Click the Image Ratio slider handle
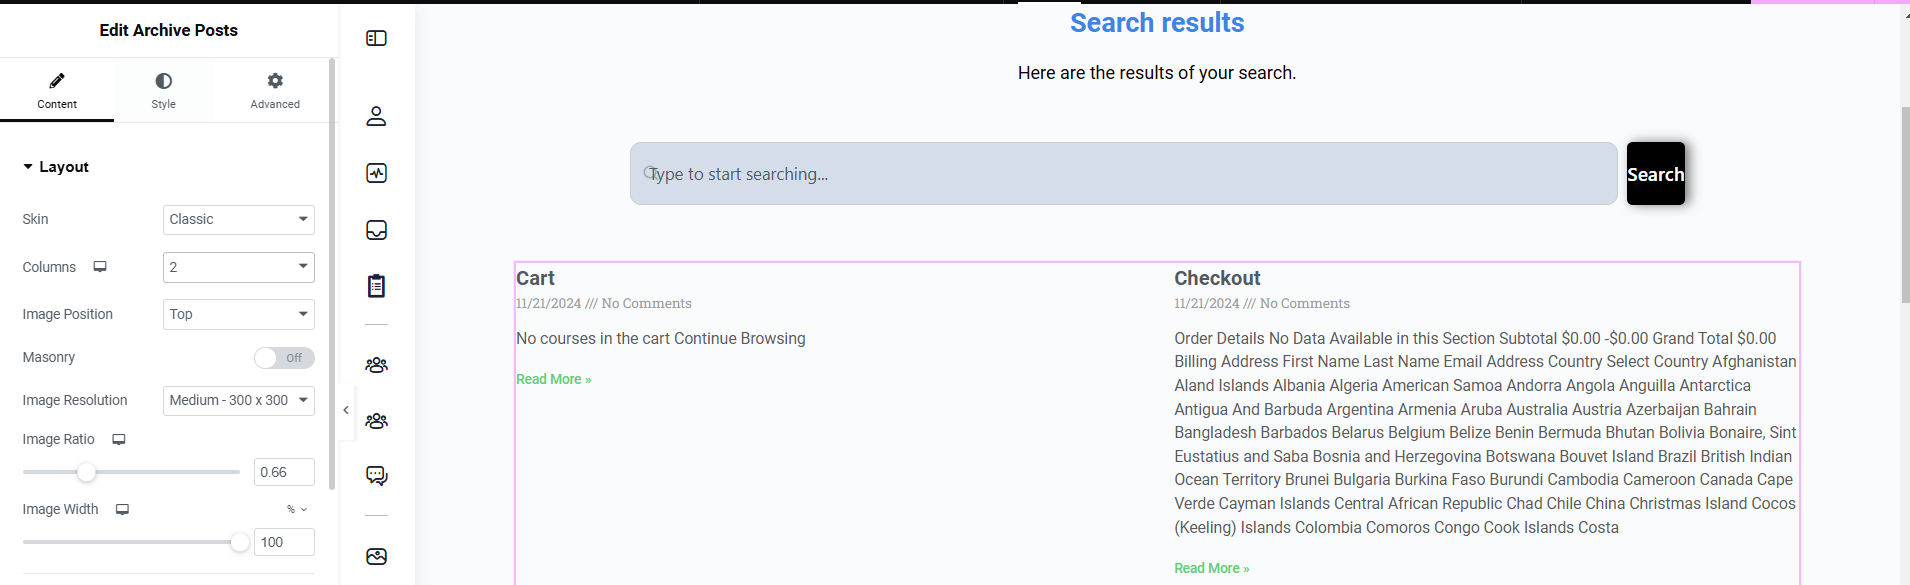This screenshot has height=585, width=1910. tap(87, 472)
